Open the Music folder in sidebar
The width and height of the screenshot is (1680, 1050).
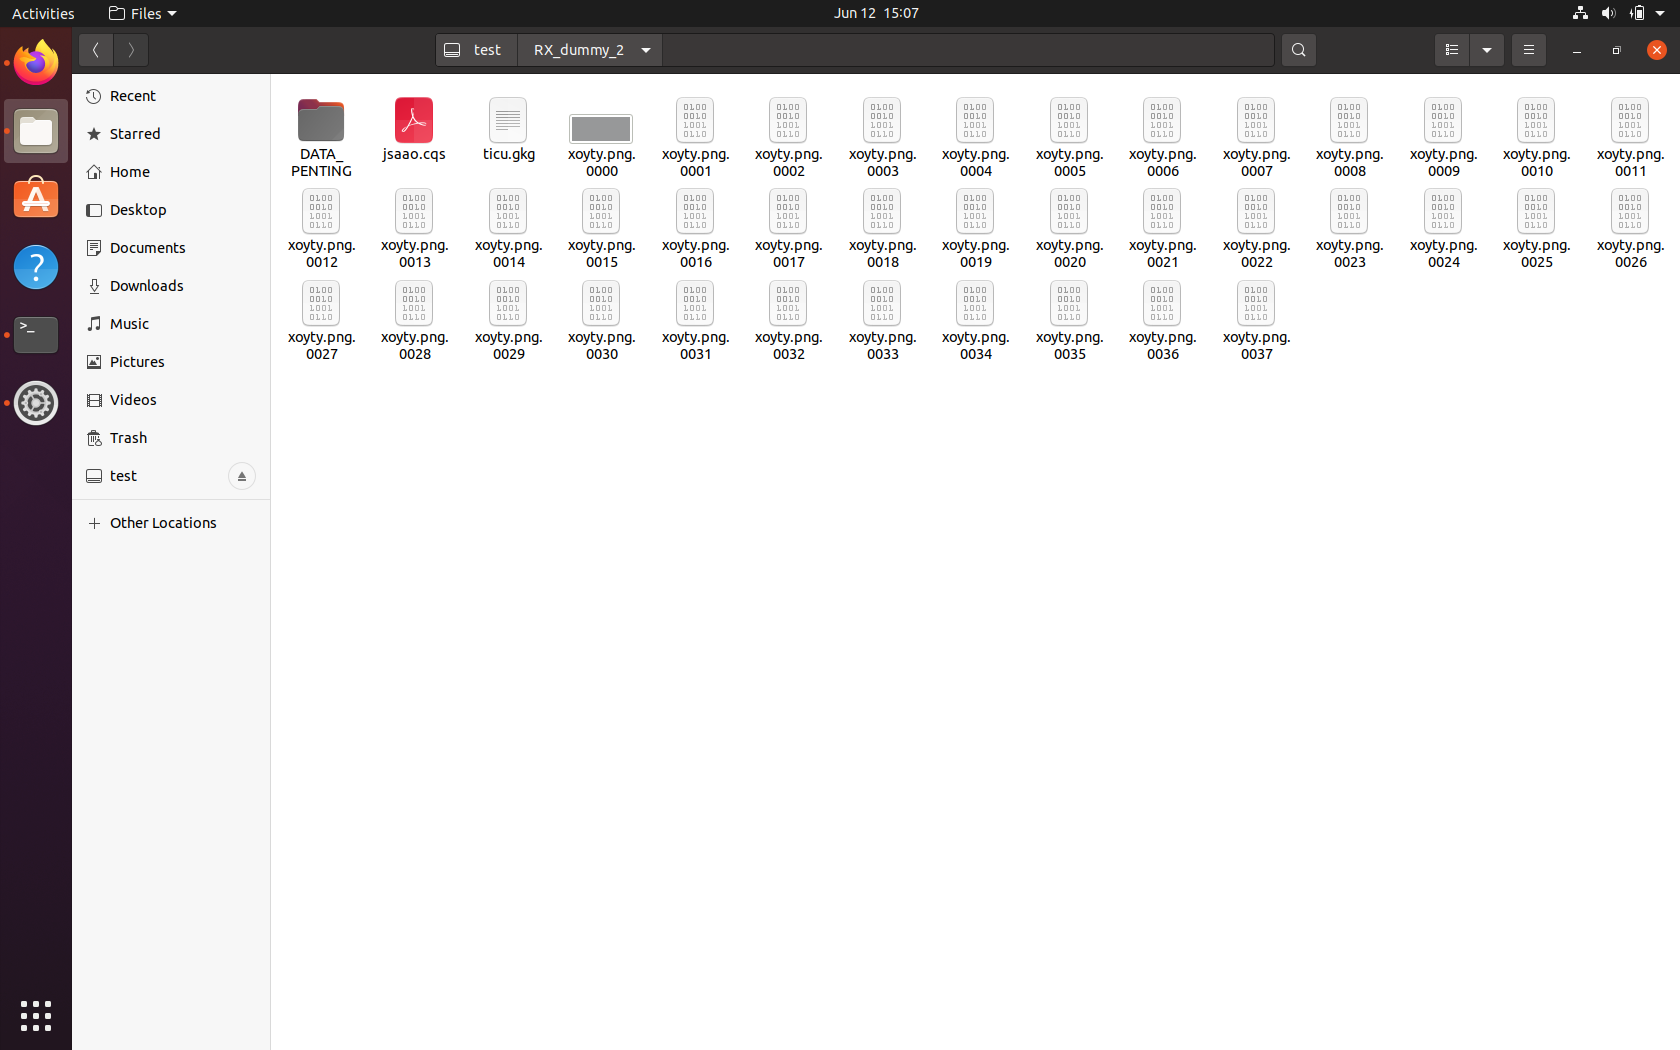coord(128,323)
